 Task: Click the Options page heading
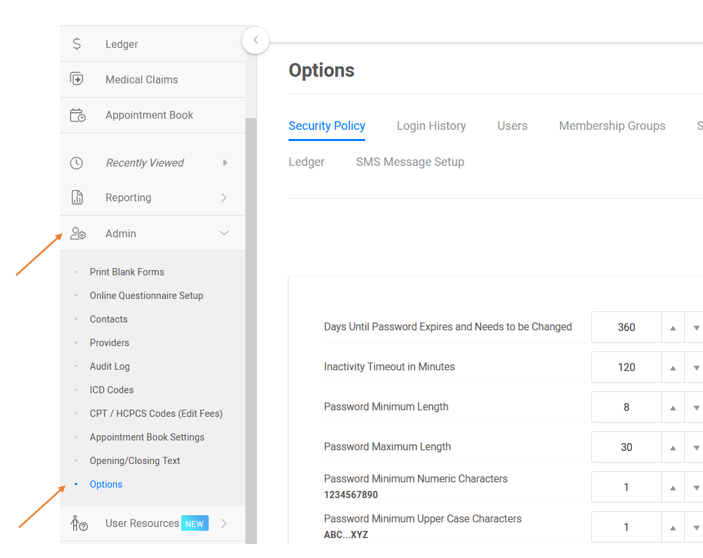click(x=321, y=70)
